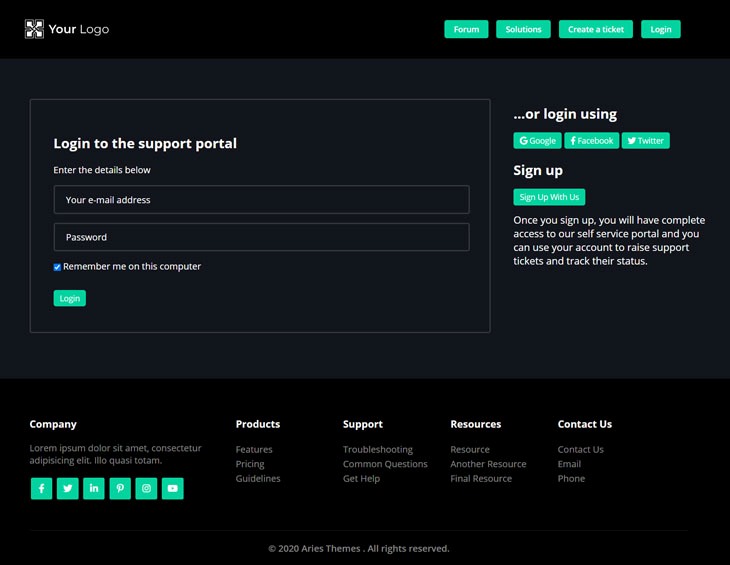Focus the e-mail address input field
Image resolution: width=730 pixels, height=565 pixels.
pos(261,200)
